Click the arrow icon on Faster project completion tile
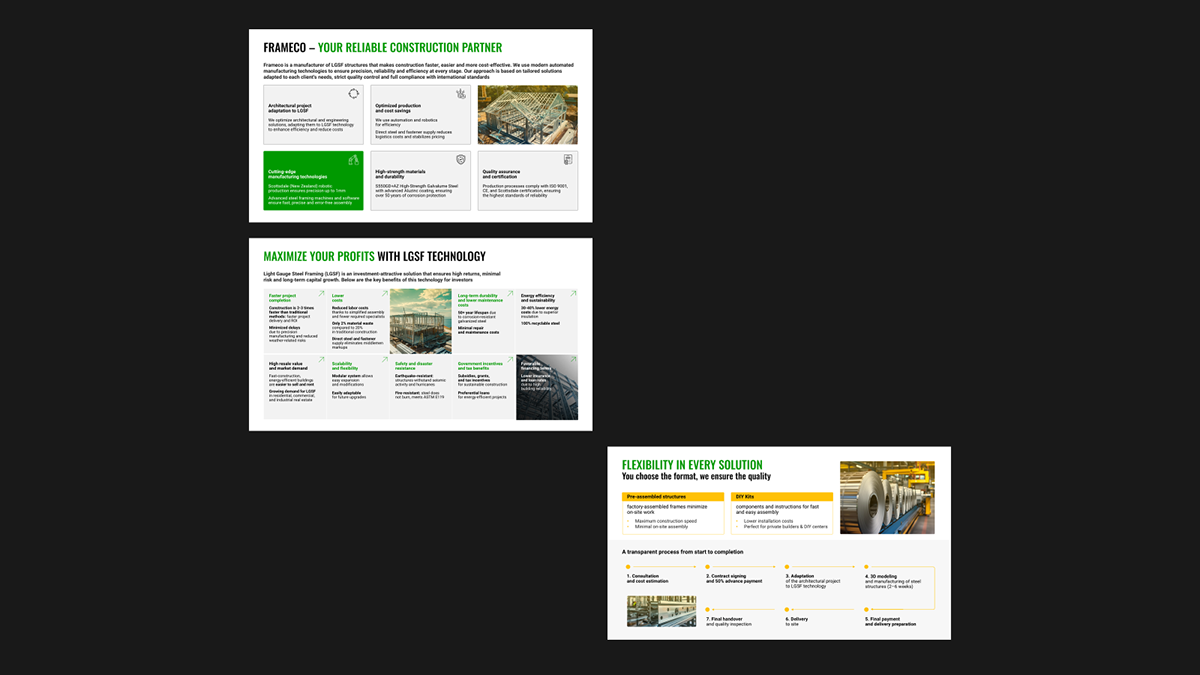 (321, 295)
